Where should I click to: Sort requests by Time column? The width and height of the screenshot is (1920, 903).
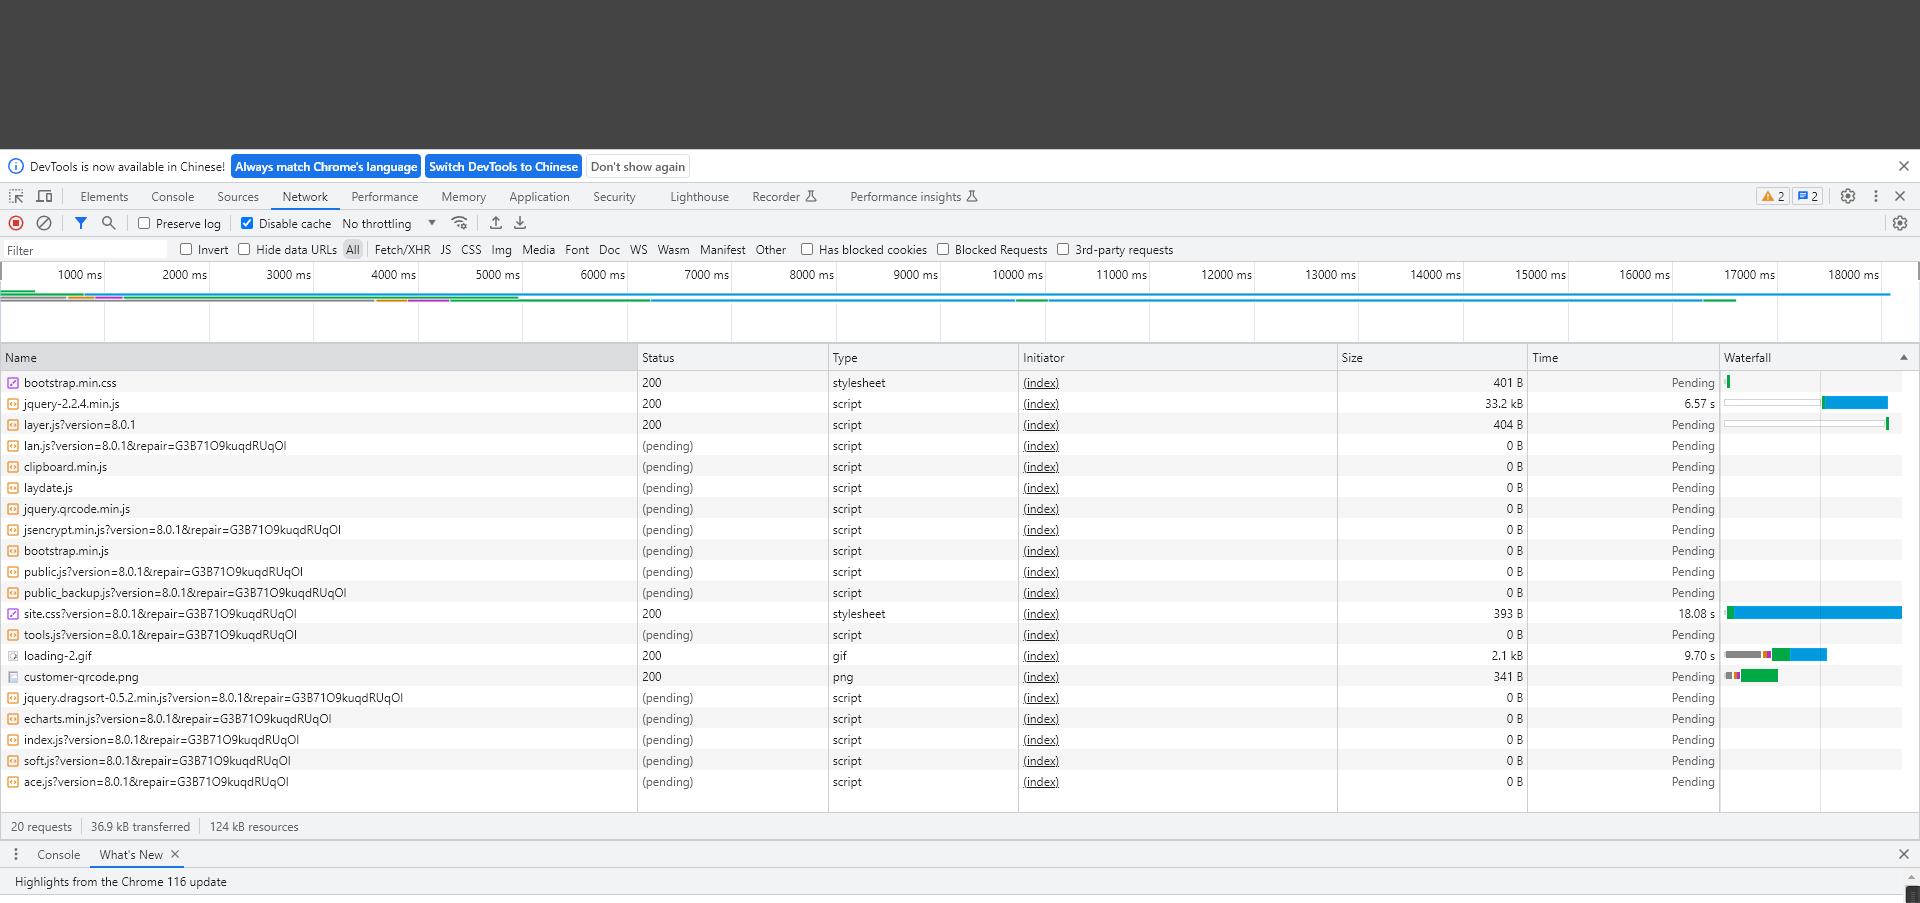coord(1623,357)
